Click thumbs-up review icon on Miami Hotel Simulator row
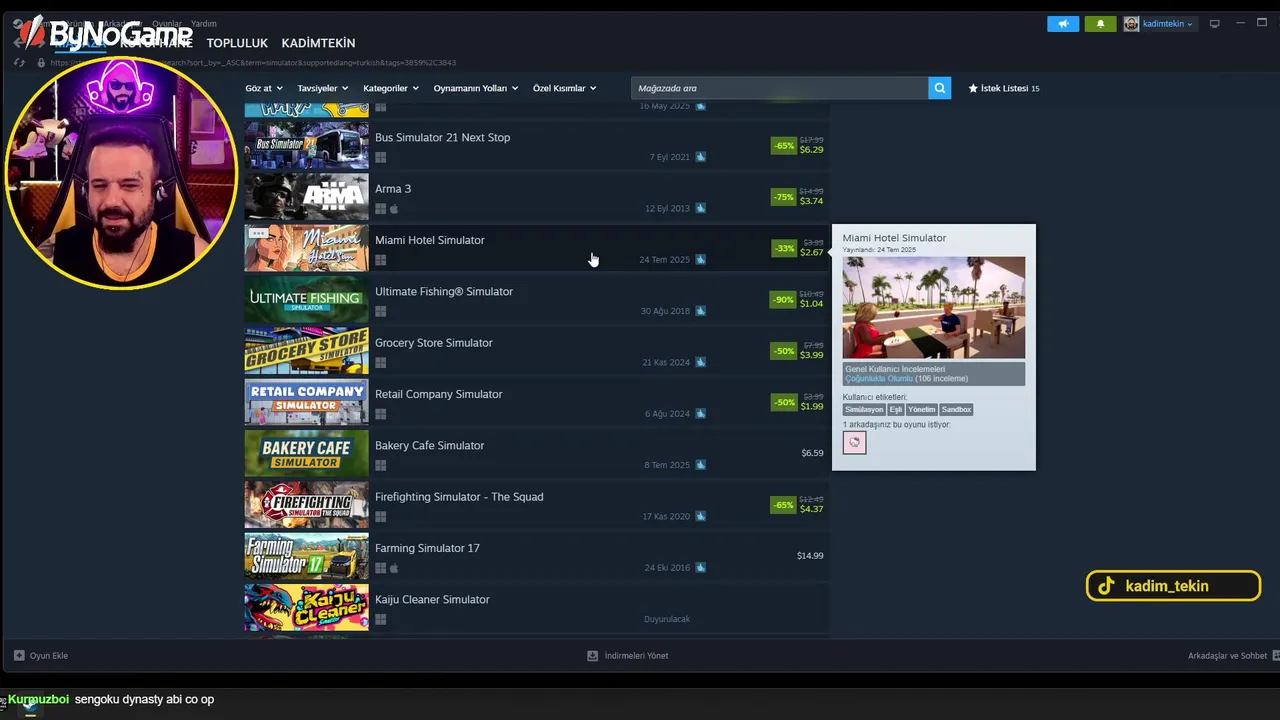The height and width of the screenshot is (720, 1280). 700,259
